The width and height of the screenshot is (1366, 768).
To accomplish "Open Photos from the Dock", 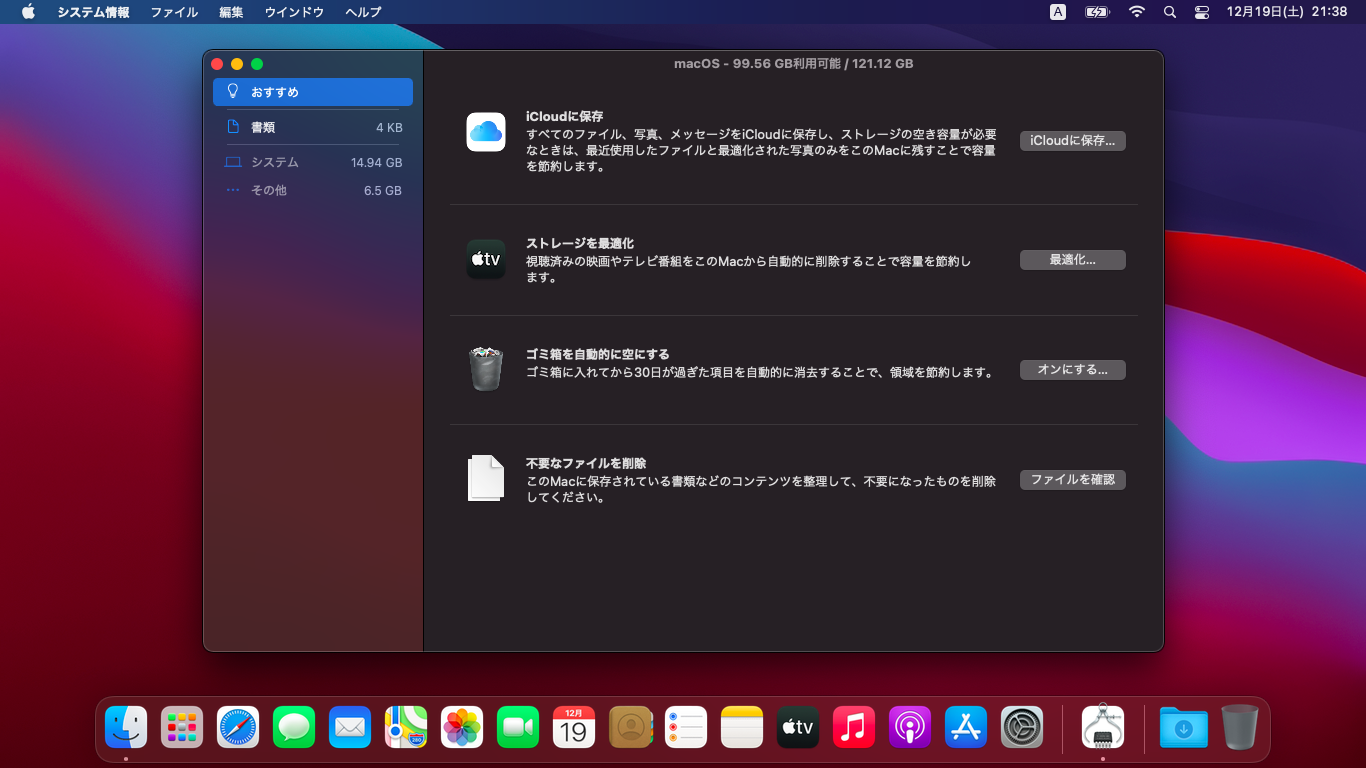I will coord(462,727).
